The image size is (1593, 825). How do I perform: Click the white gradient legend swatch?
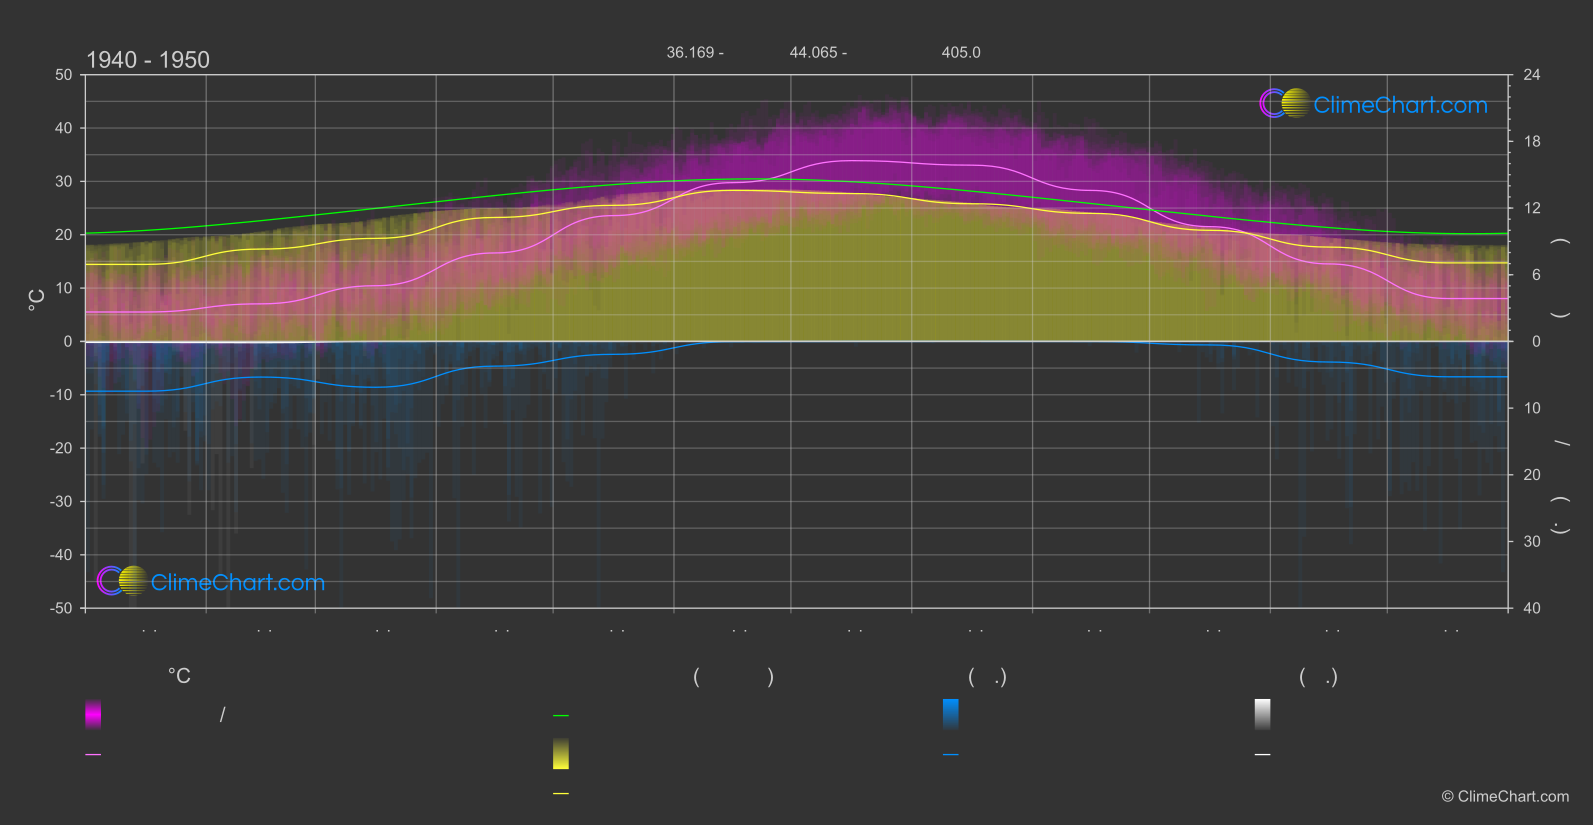[x=1263, y=714]
